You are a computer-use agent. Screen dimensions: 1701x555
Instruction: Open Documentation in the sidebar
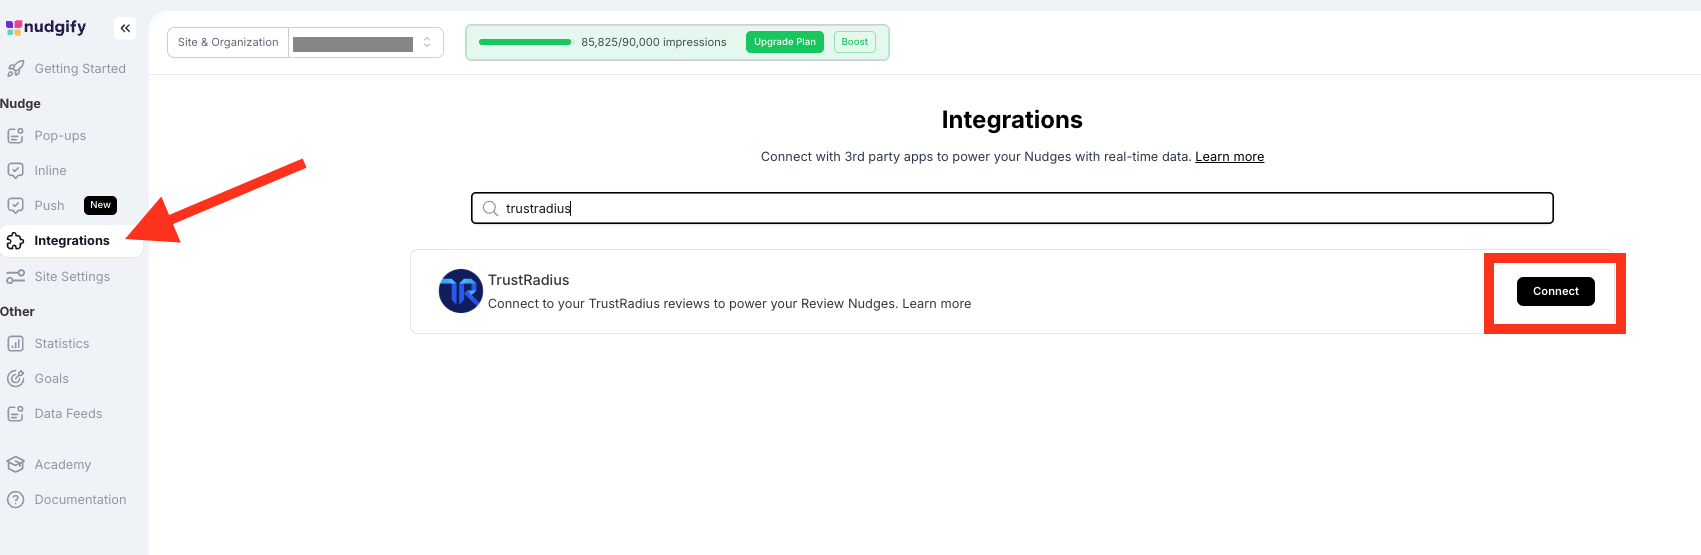coord(80,500)
